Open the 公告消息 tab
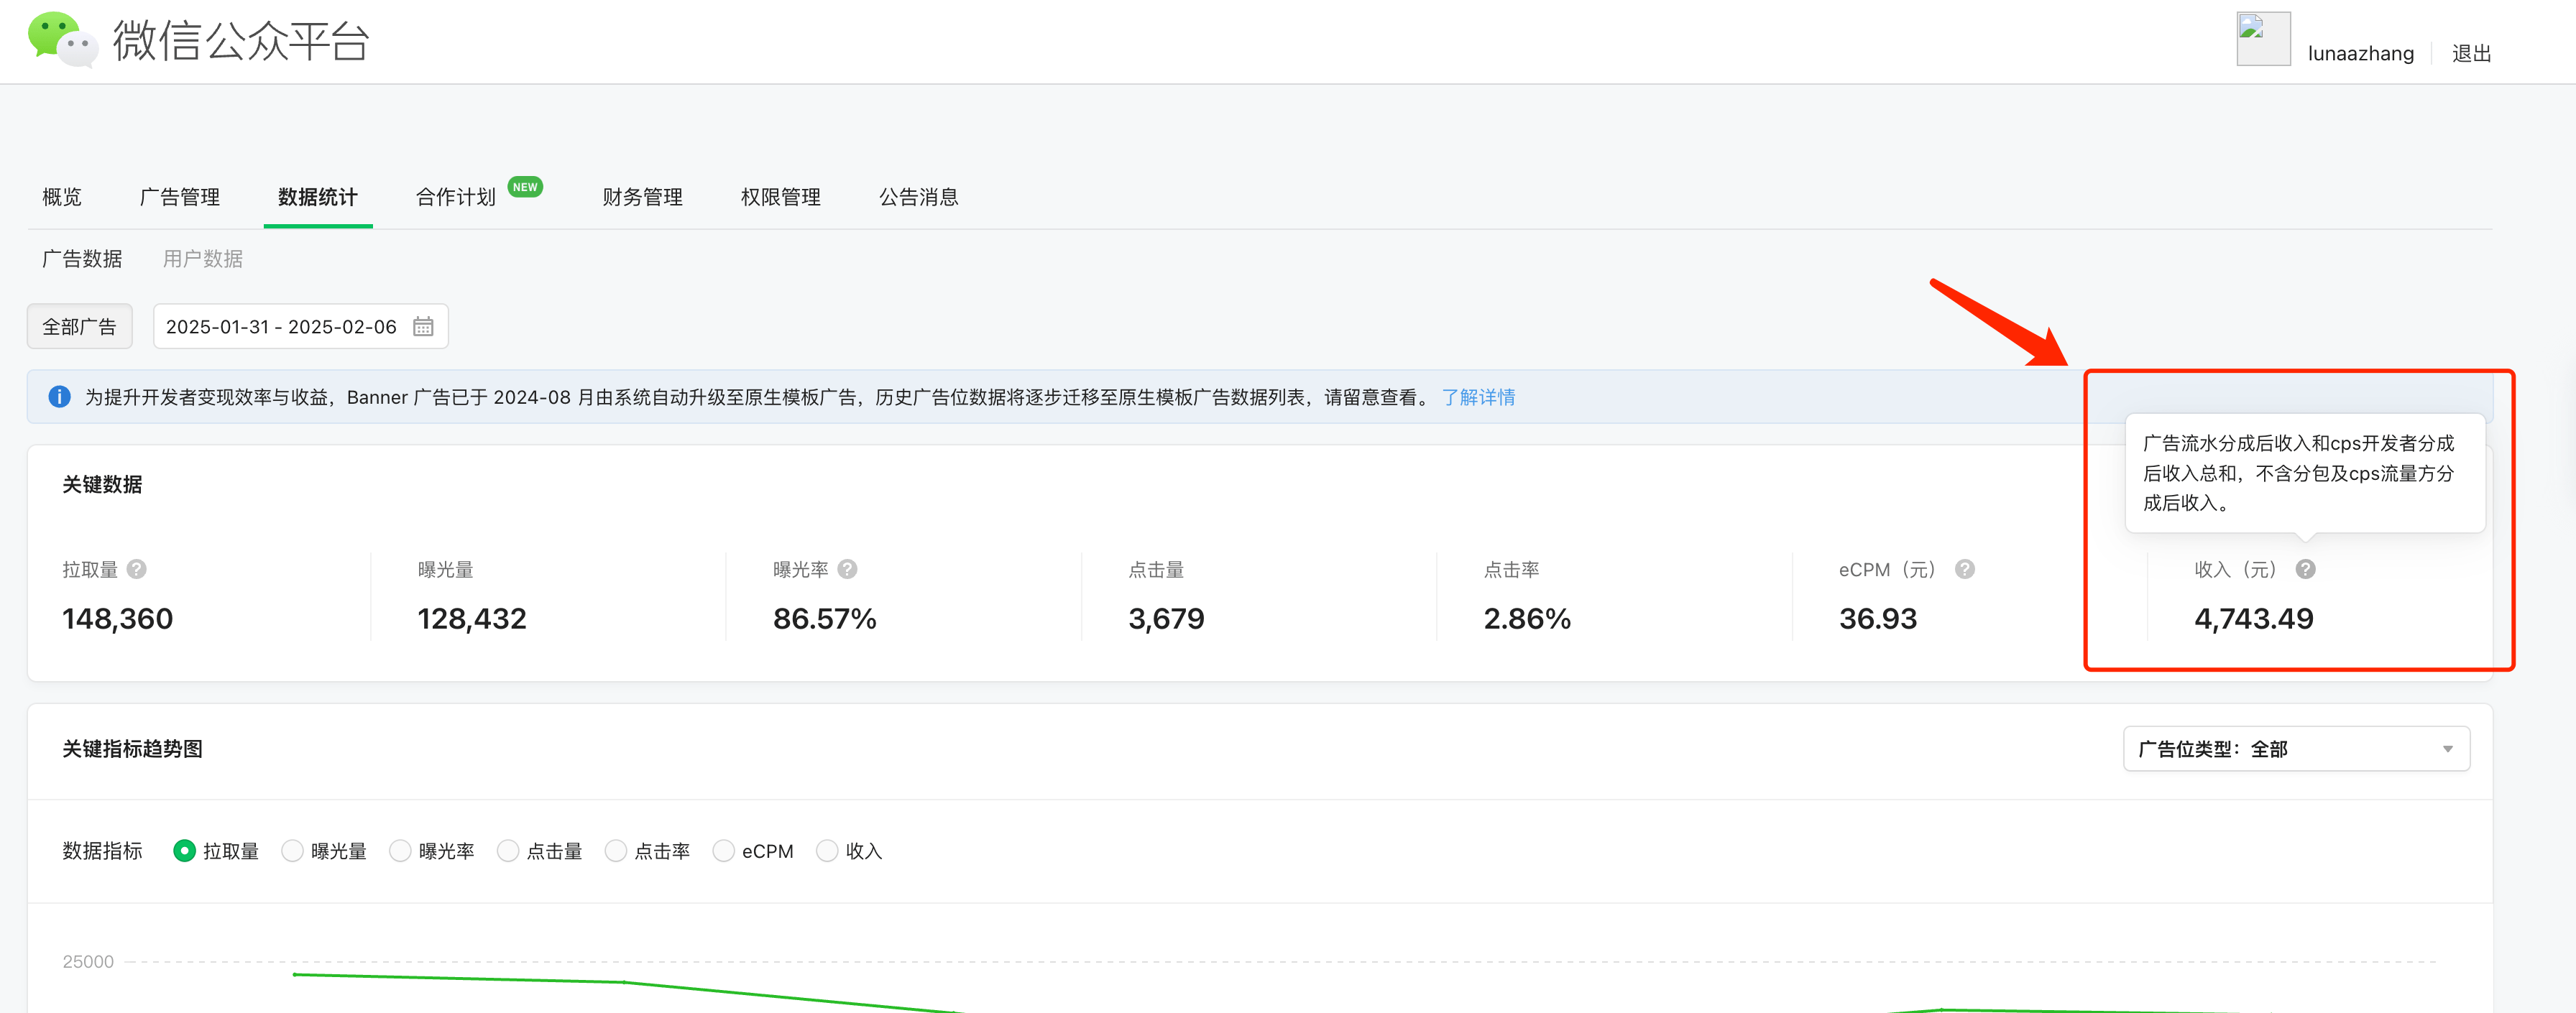The width and height of the screenshot is (2576, 1013). (x=919, y=197)
